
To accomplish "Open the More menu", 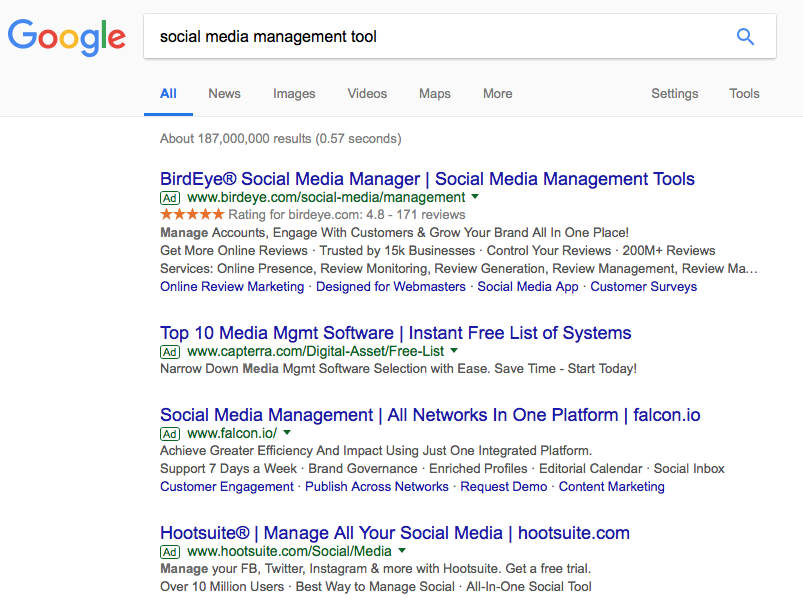I will point(497,93).
